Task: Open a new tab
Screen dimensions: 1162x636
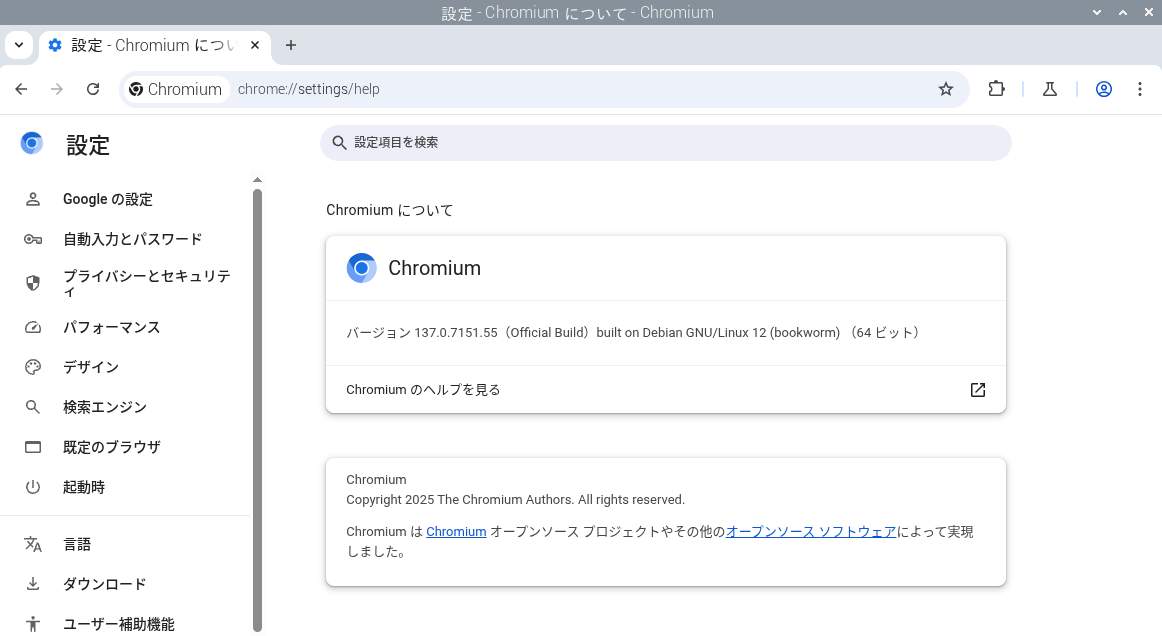Action: tap(291, 45)
